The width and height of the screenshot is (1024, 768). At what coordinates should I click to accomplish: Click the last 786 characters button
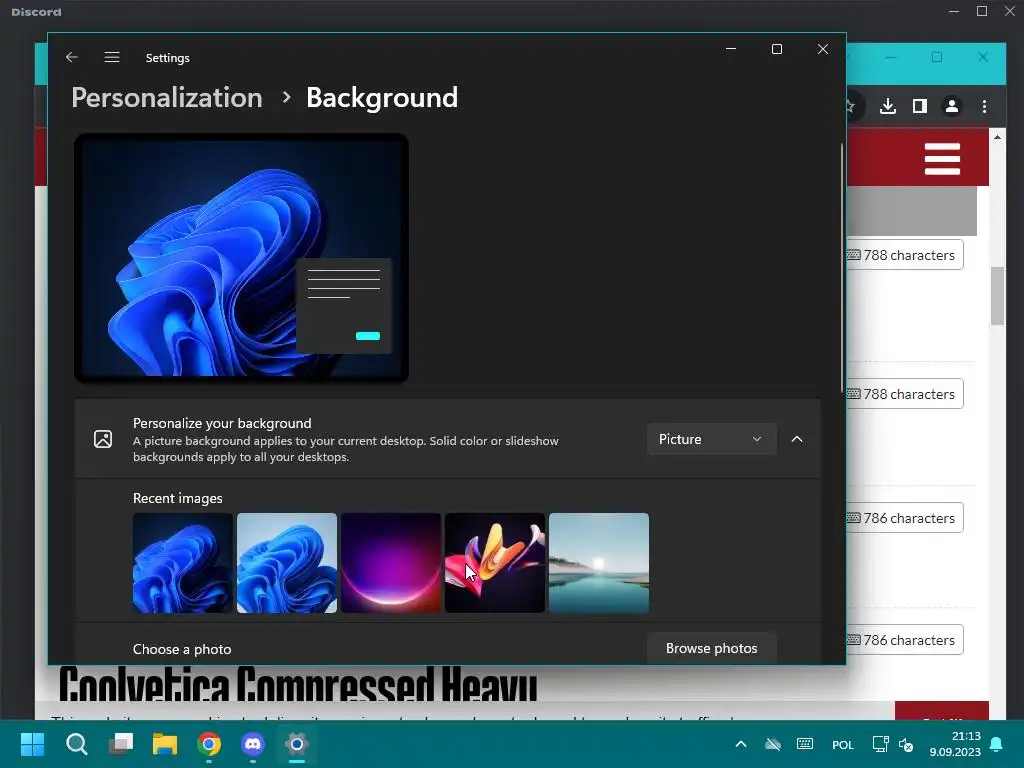(x=905, y=640)
